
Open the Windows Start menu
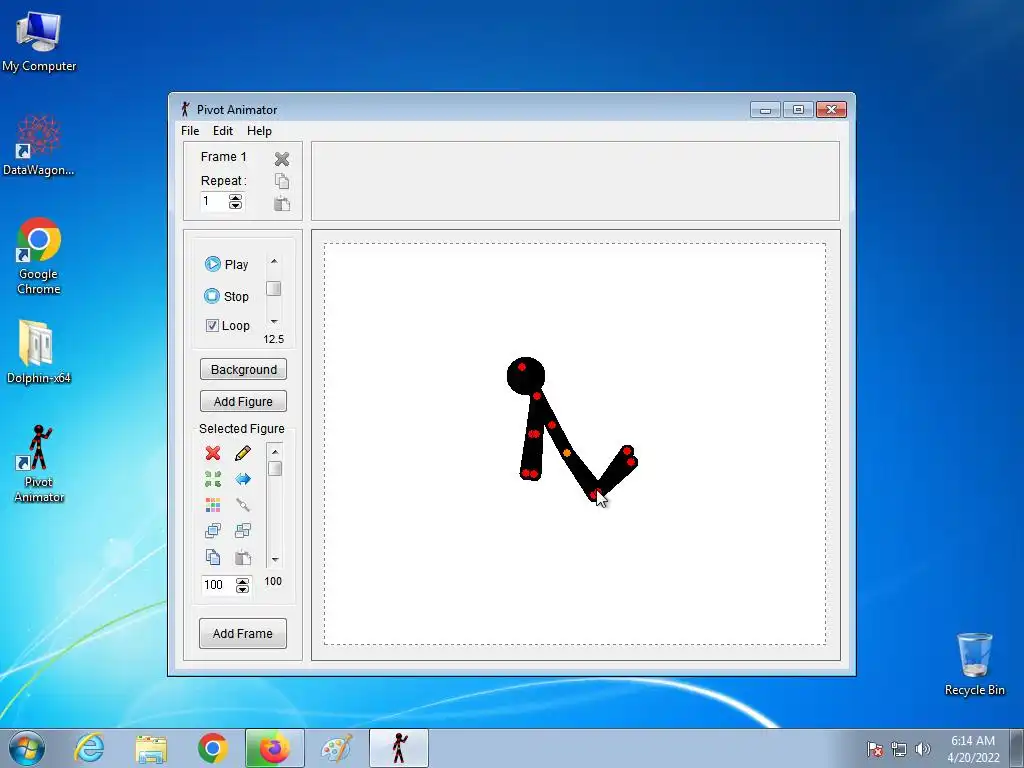click(26, 748)
